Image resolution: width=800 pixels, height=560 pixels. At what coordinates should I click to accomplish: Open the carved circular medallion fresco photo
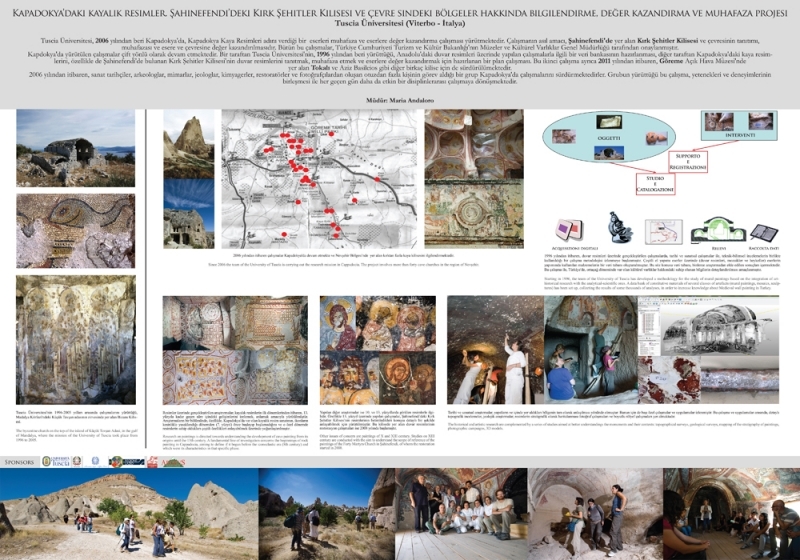click(x=474, y=214)
